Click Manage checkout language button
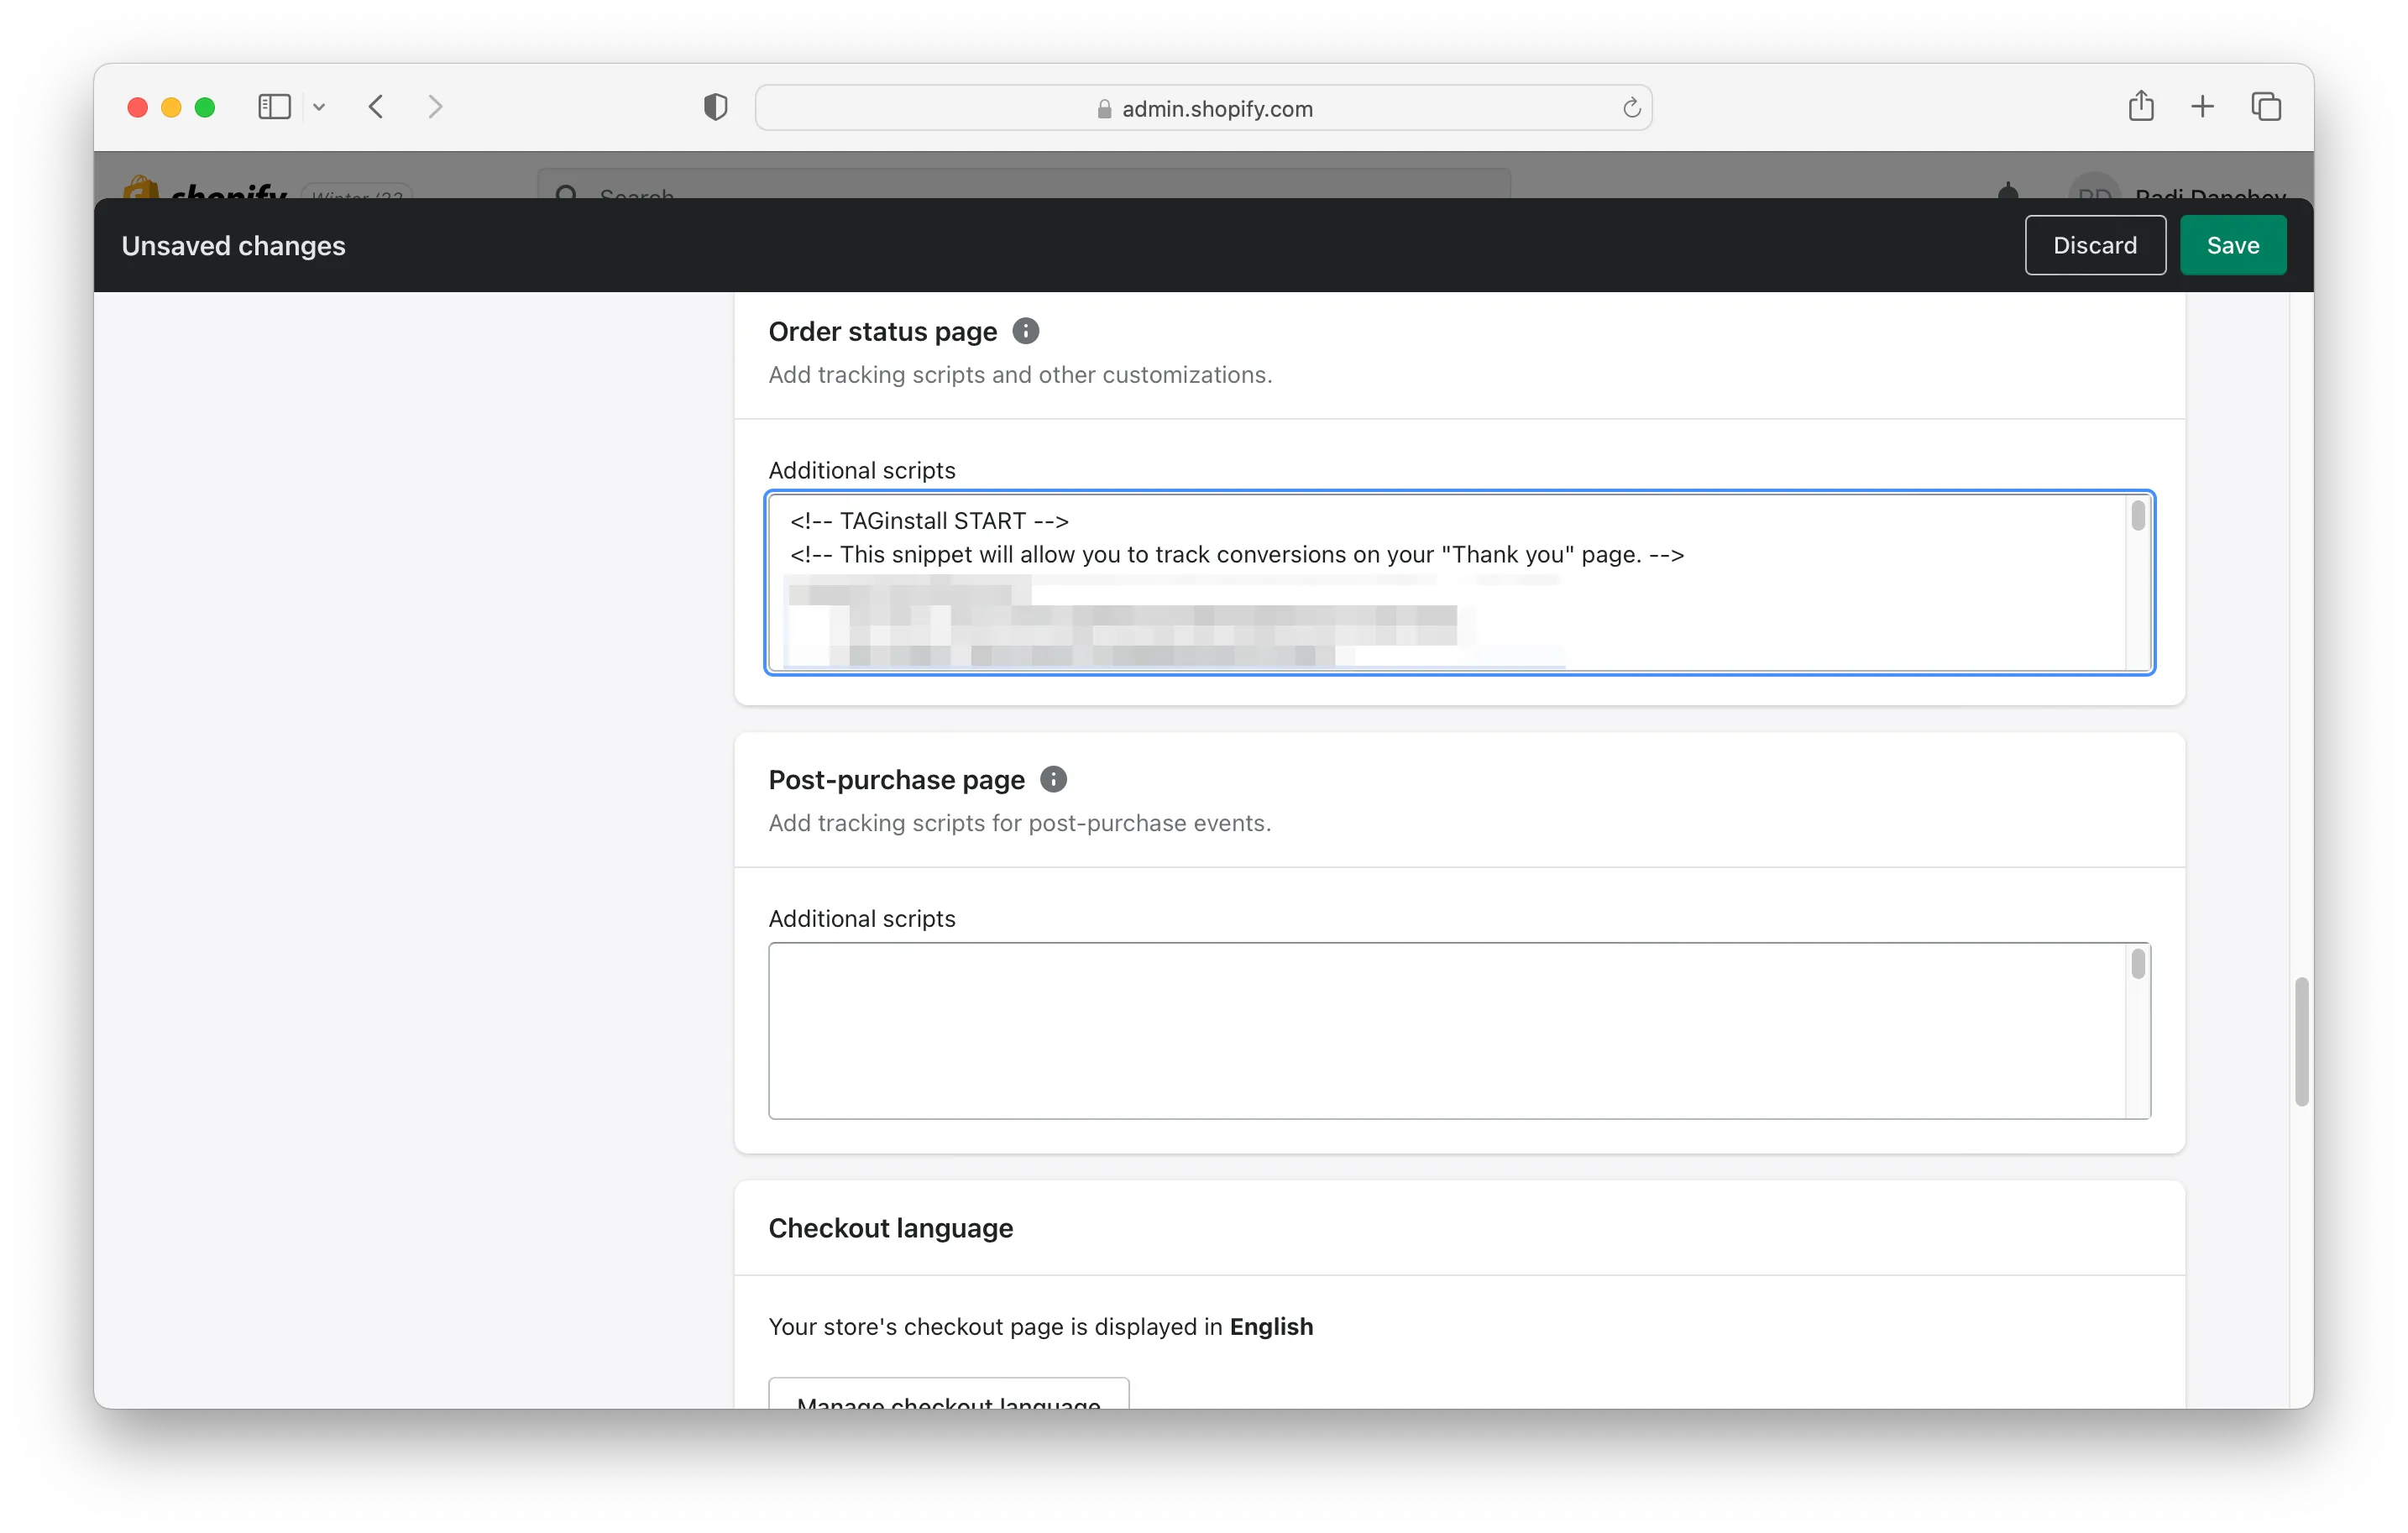The height and width of the screenshot is (1533, 2408). 948,1396
